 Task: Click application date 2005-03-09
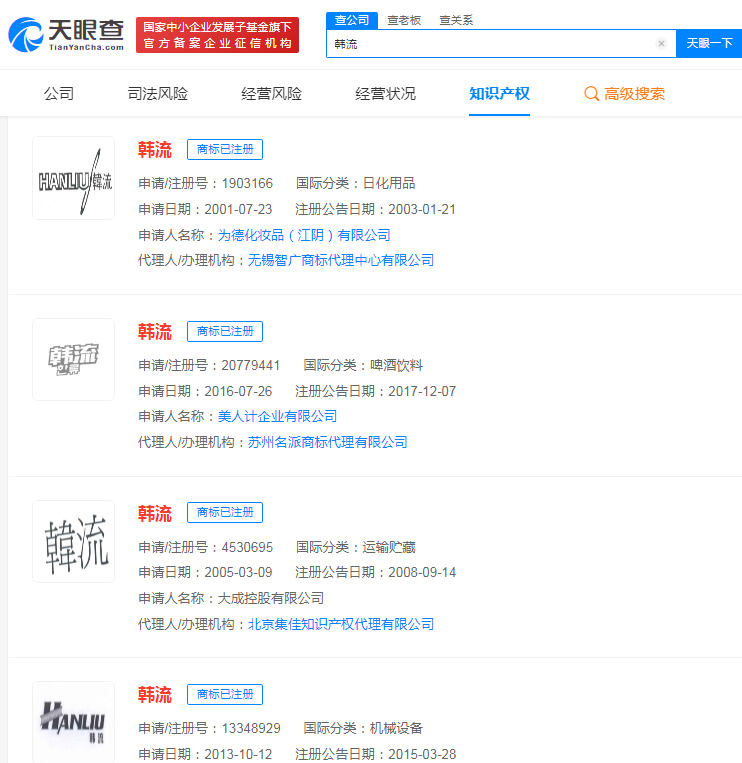click(238, 573)
